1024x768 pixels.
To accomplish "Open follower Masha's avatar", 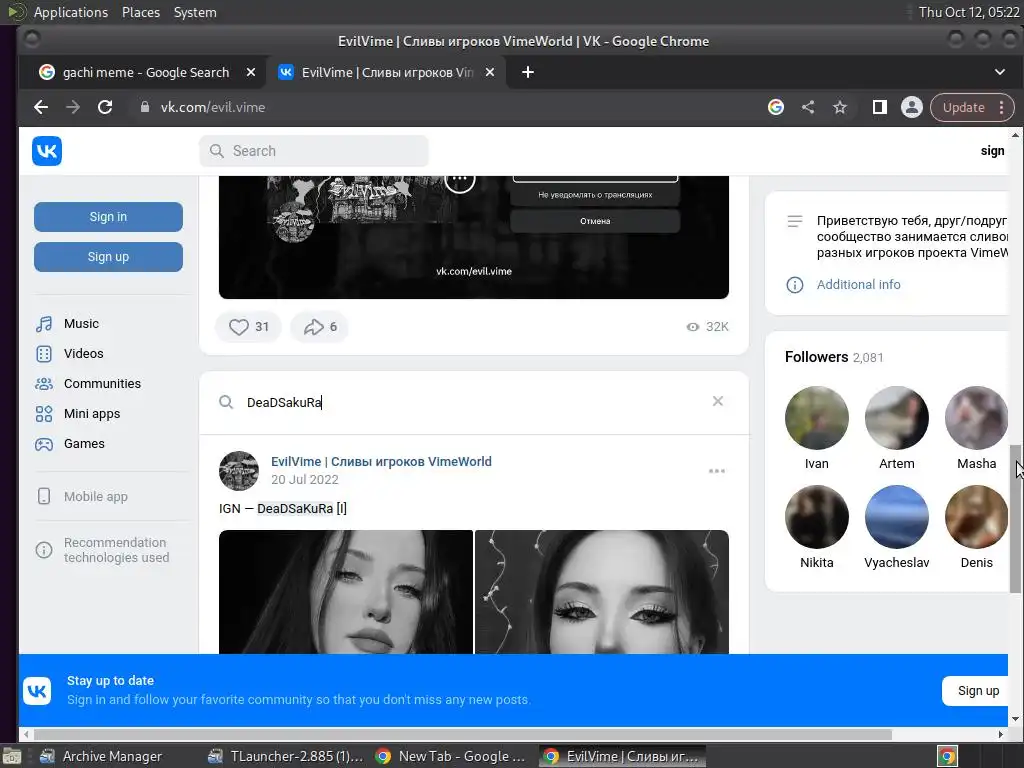I will (x=976, y=418).
